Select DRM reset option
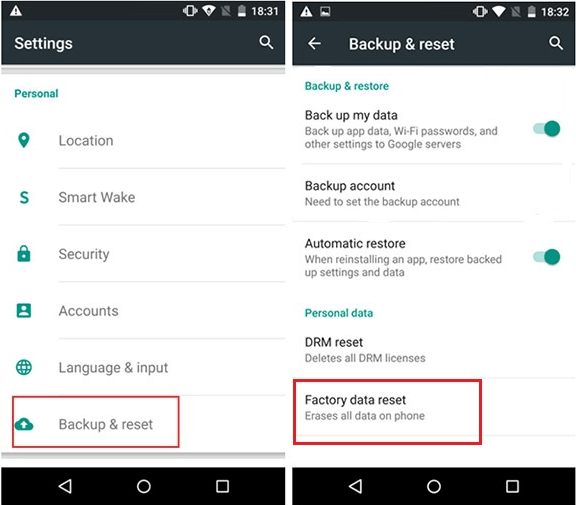Image resolution: width=576 pixels, height=505 pixels. point(433,350)
